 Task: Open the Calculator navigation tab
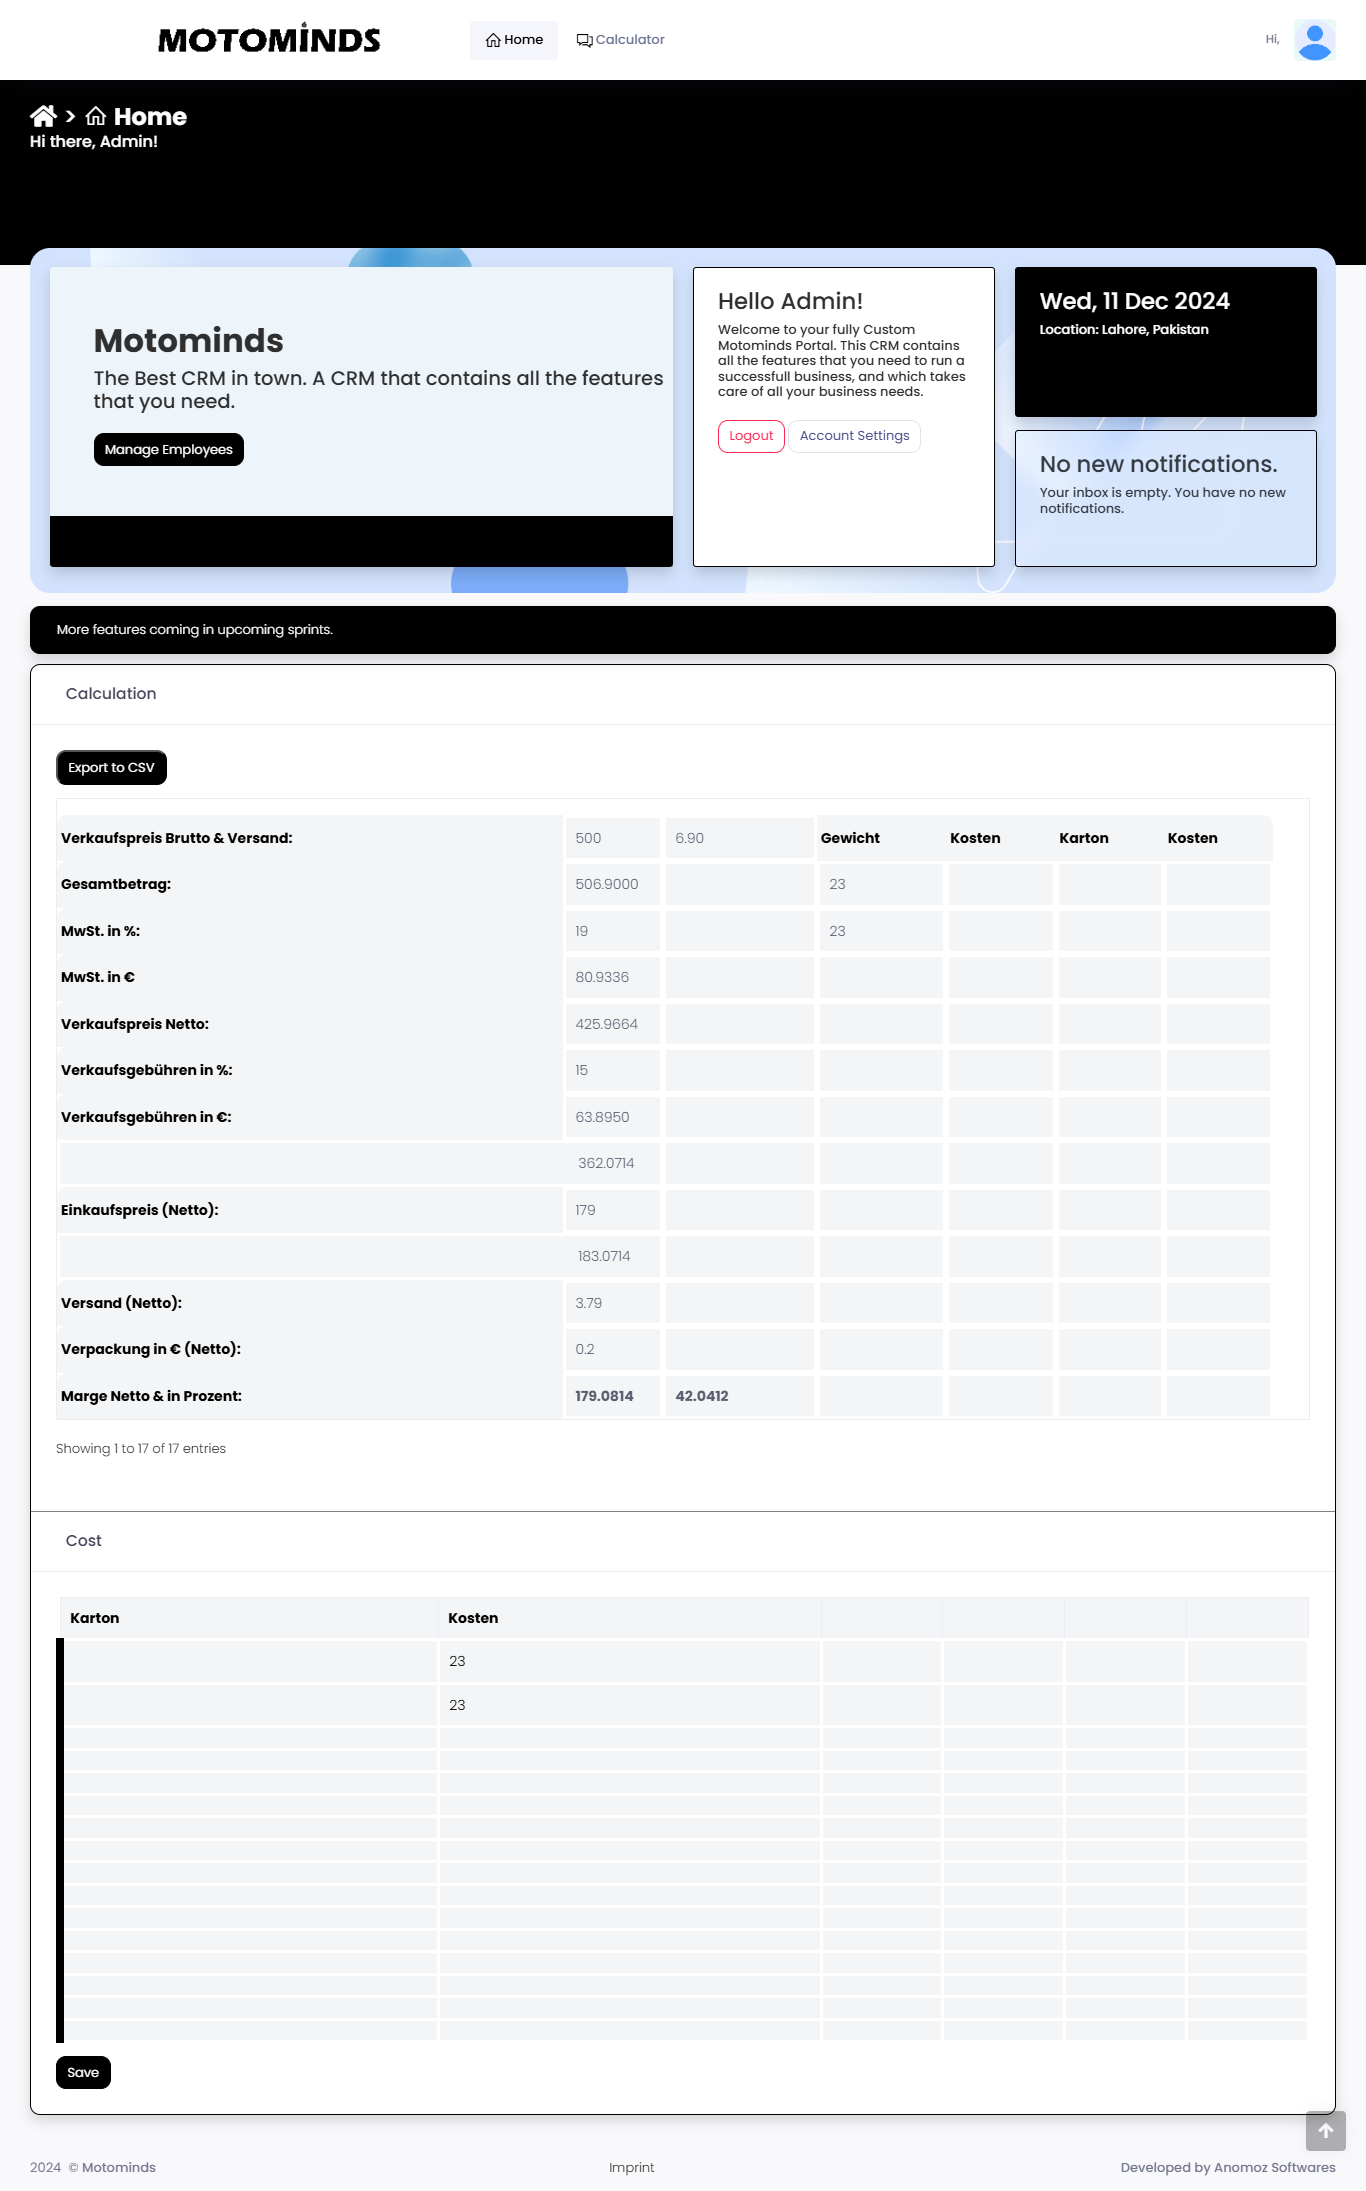620,40
